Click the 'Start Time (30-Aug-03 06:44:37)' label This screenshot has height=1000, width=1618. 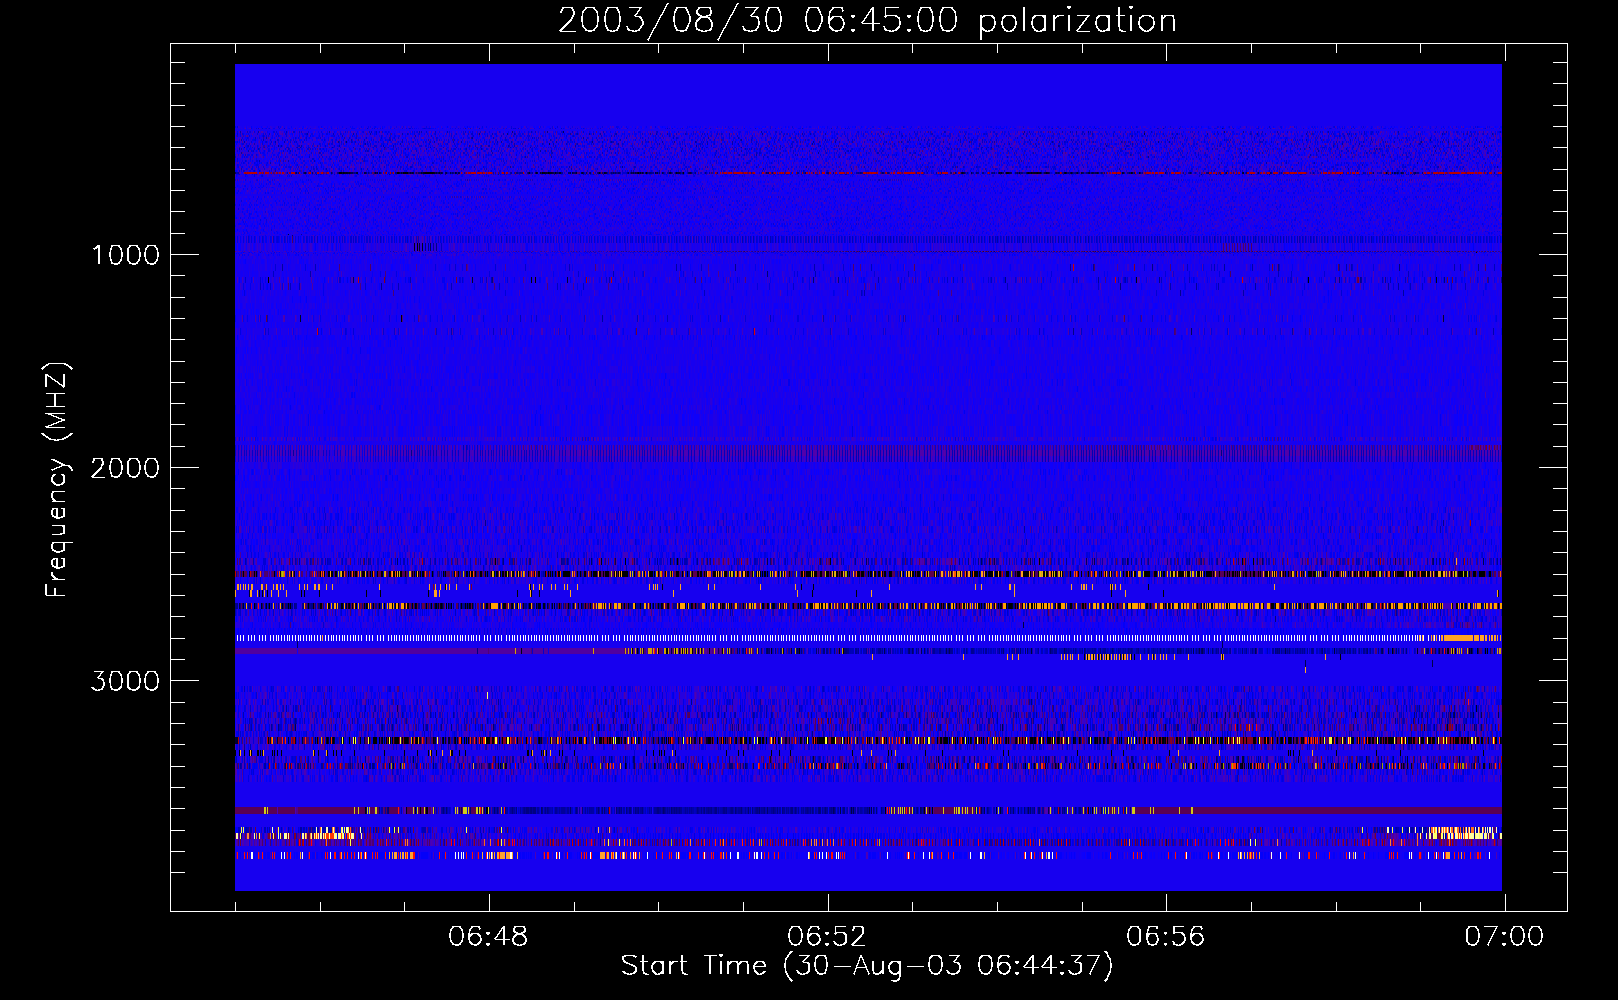[867, 966]
